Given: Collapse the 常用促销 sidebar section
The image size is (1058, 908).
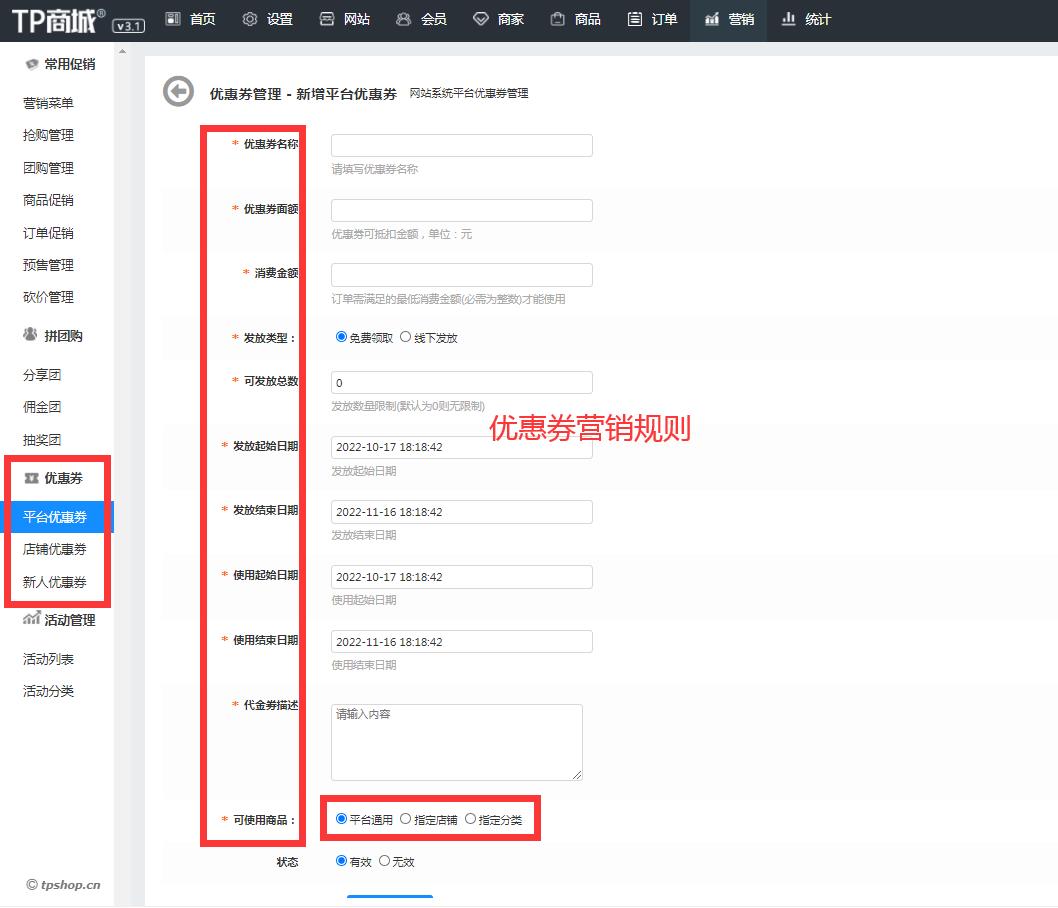Looking at the screenshot, I should click(60, 64).
